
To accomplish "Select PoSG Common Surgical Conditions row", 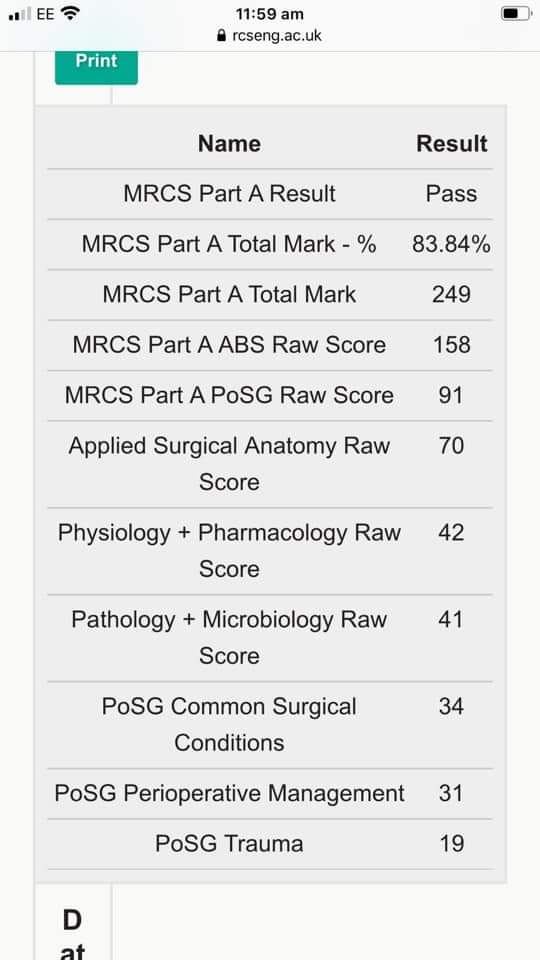I will (270, 724).
